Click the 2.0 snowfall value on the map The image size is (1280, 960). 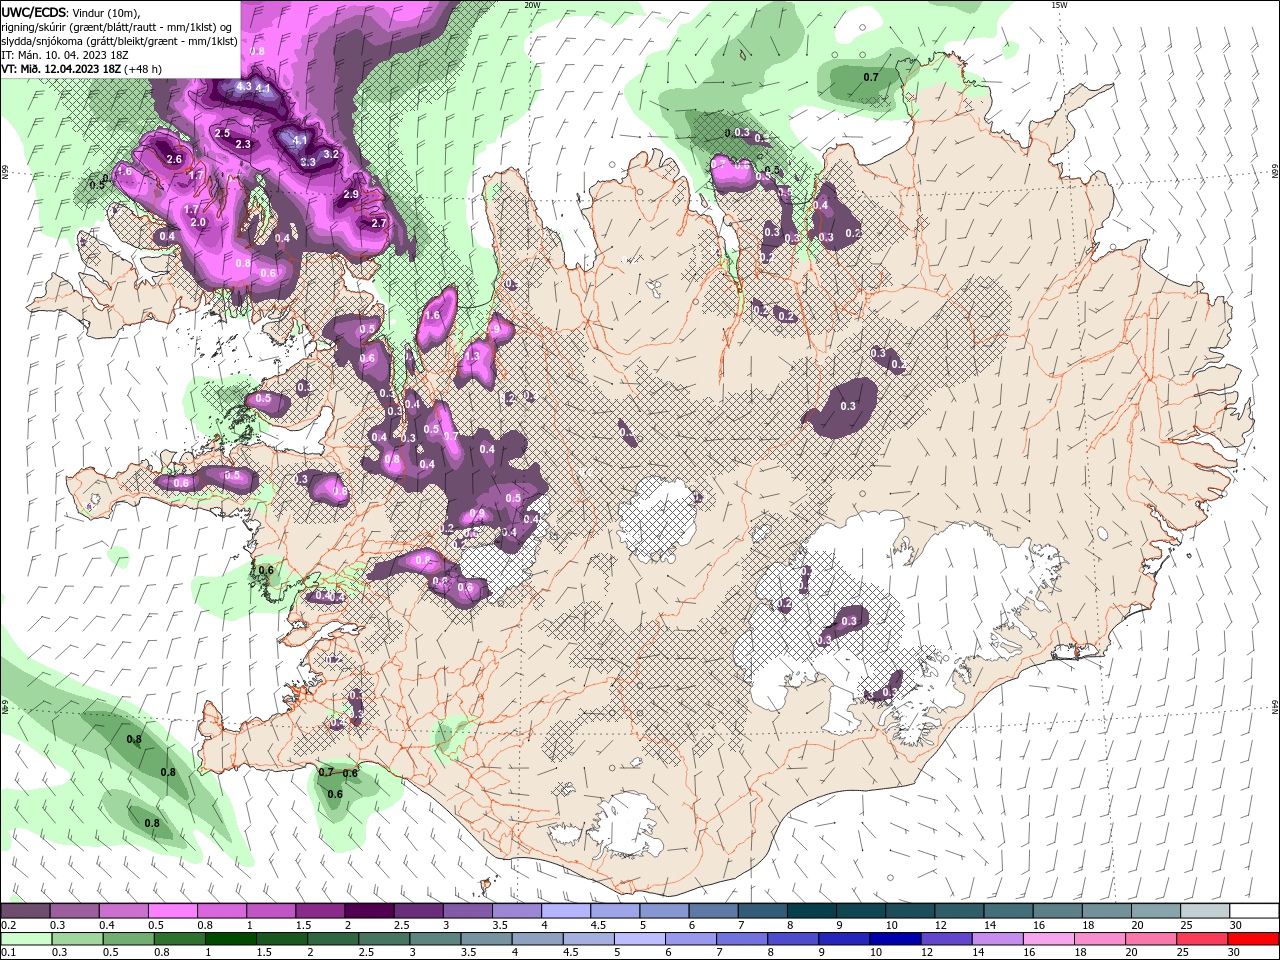click(198, 223)
